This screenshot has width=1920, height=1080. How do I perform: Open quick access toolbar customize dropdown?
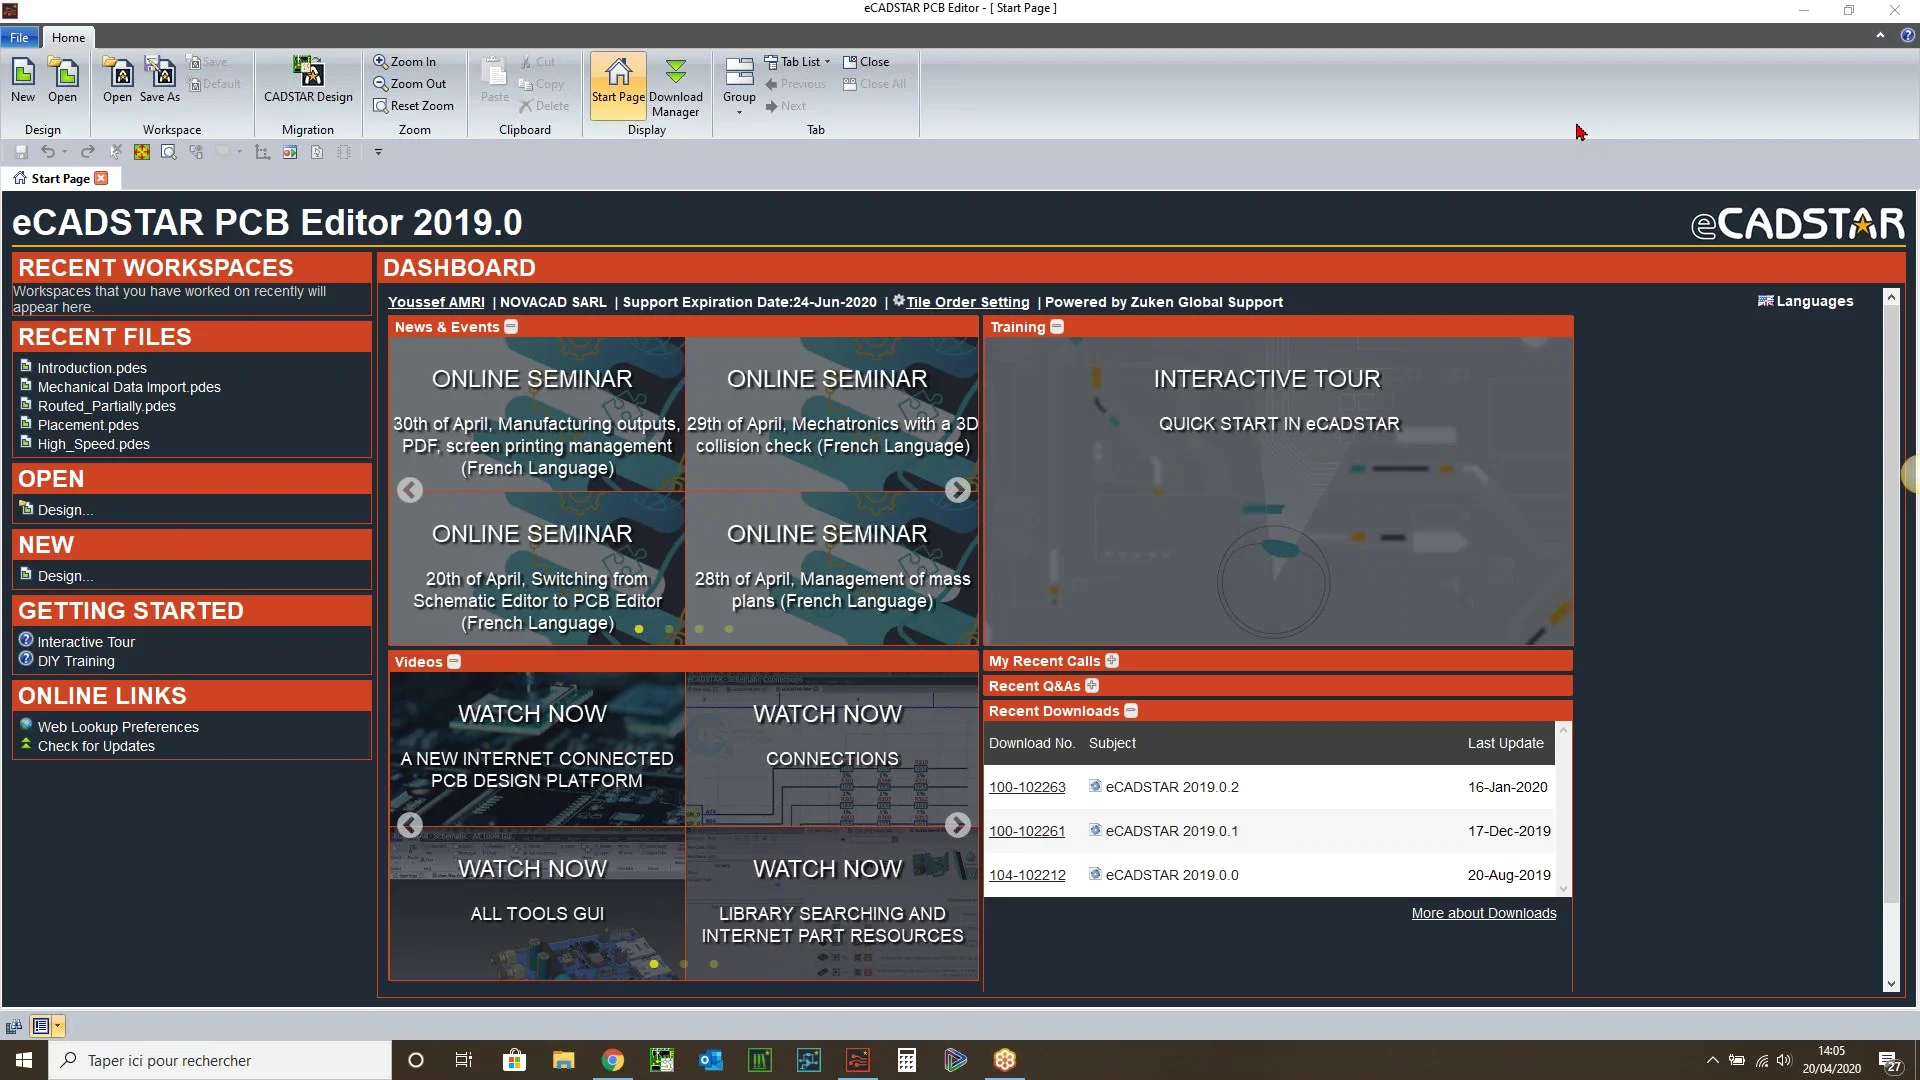tap(378, 152)
